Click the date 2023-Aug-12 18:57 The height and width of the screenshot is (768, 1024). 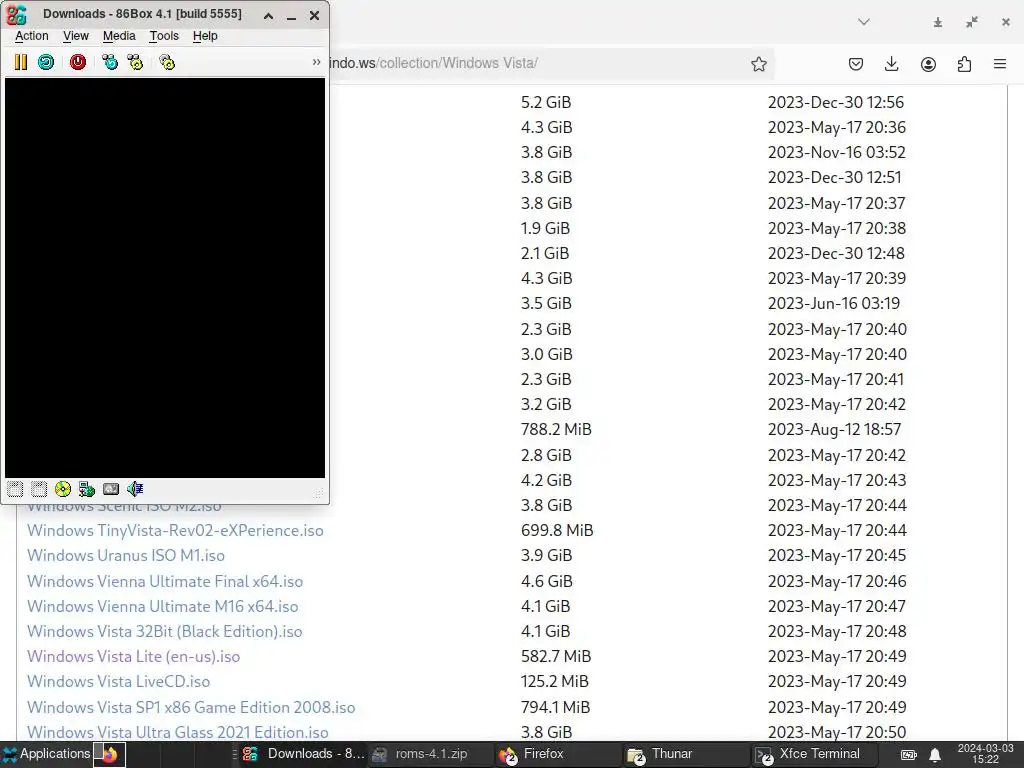tap(834, 429)
